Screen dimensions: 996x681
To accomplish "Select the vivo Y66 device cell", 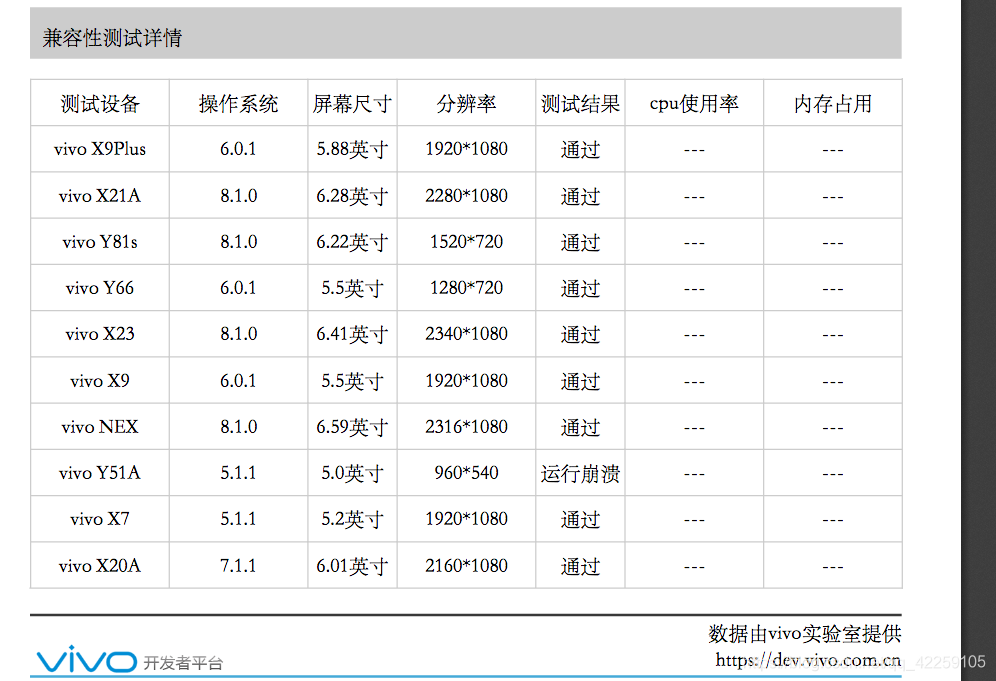I will (100, 288).
